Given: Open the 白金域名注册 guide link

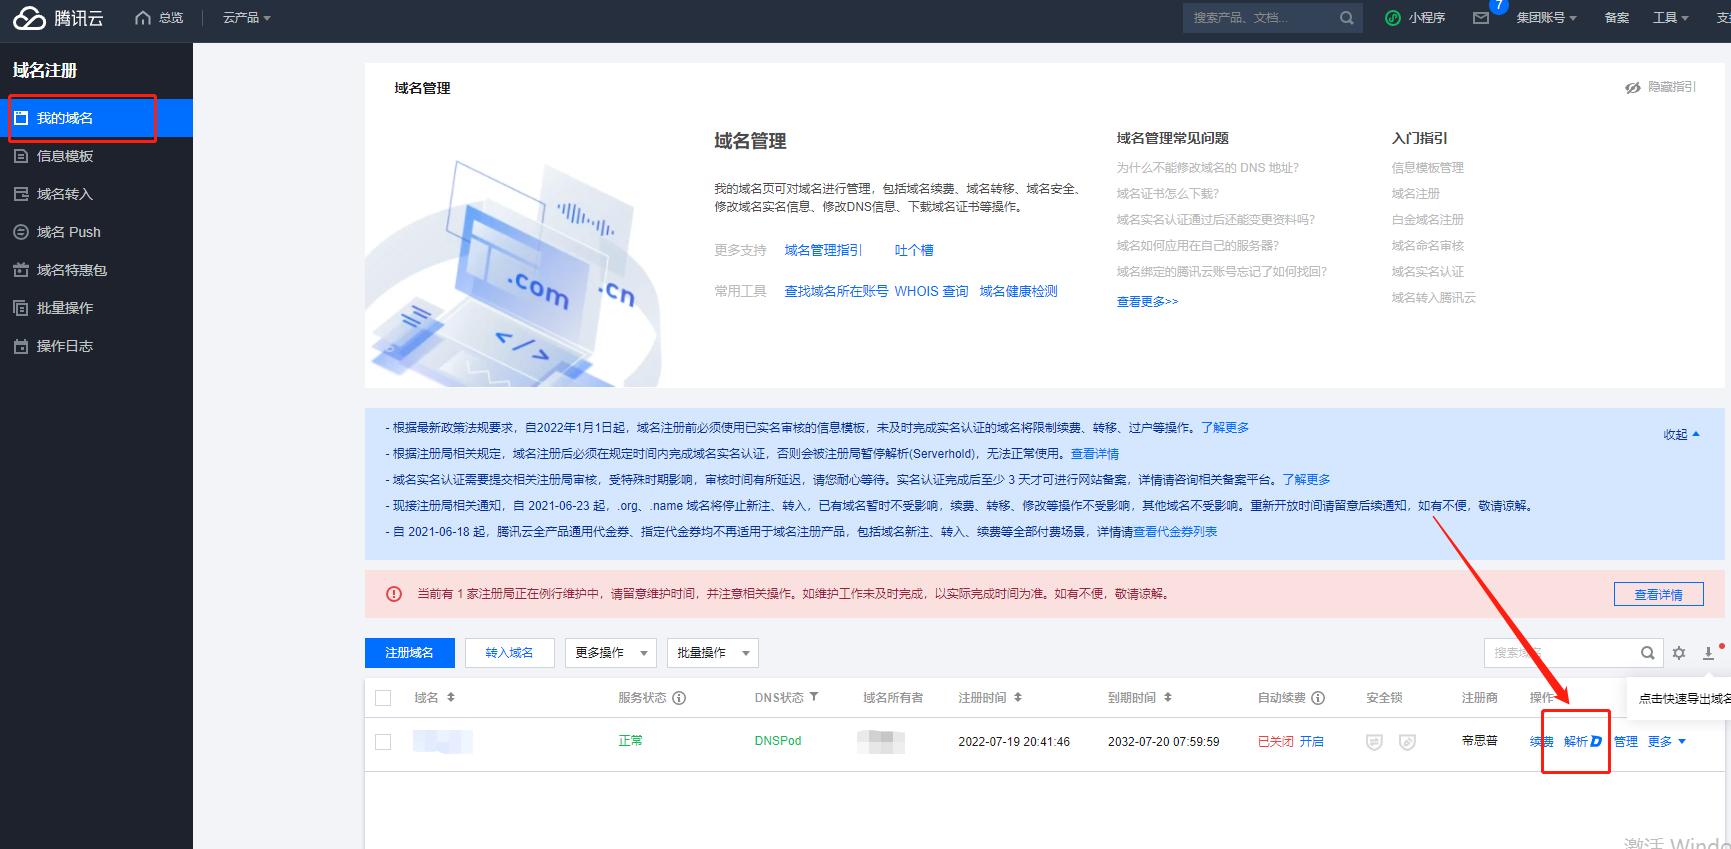Looking at the screenshot, I should pos(1427,220).
